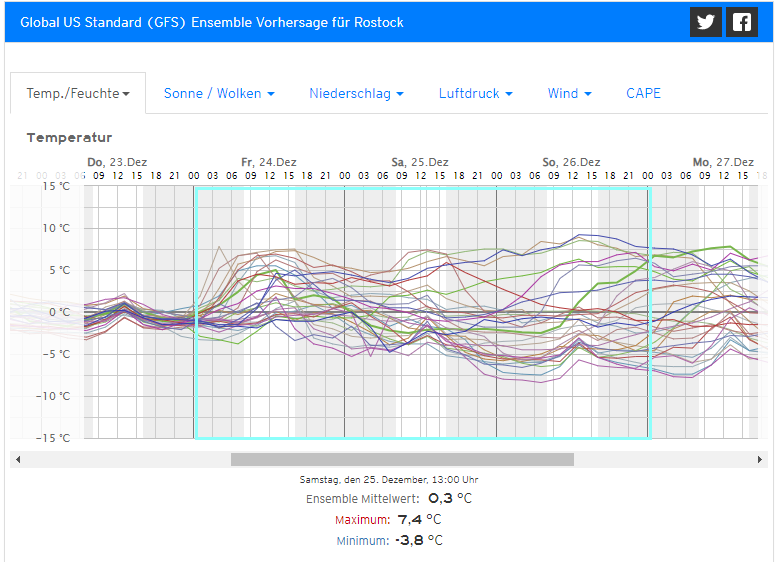Expand the Sonne / Wolken dropdown
This screenshot has height=562, width=777.
[x=219, y=93]
